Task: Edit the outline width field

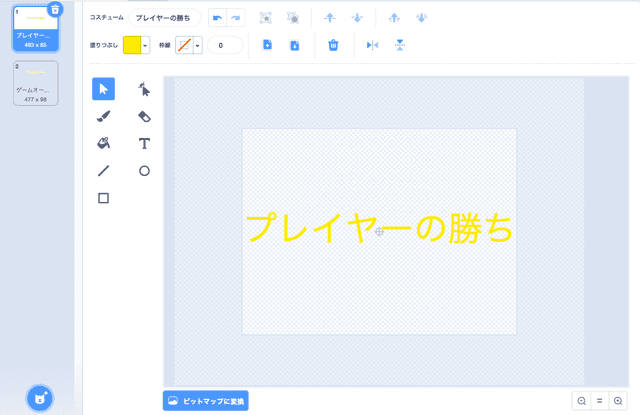Action: click(x=225, y=45)
